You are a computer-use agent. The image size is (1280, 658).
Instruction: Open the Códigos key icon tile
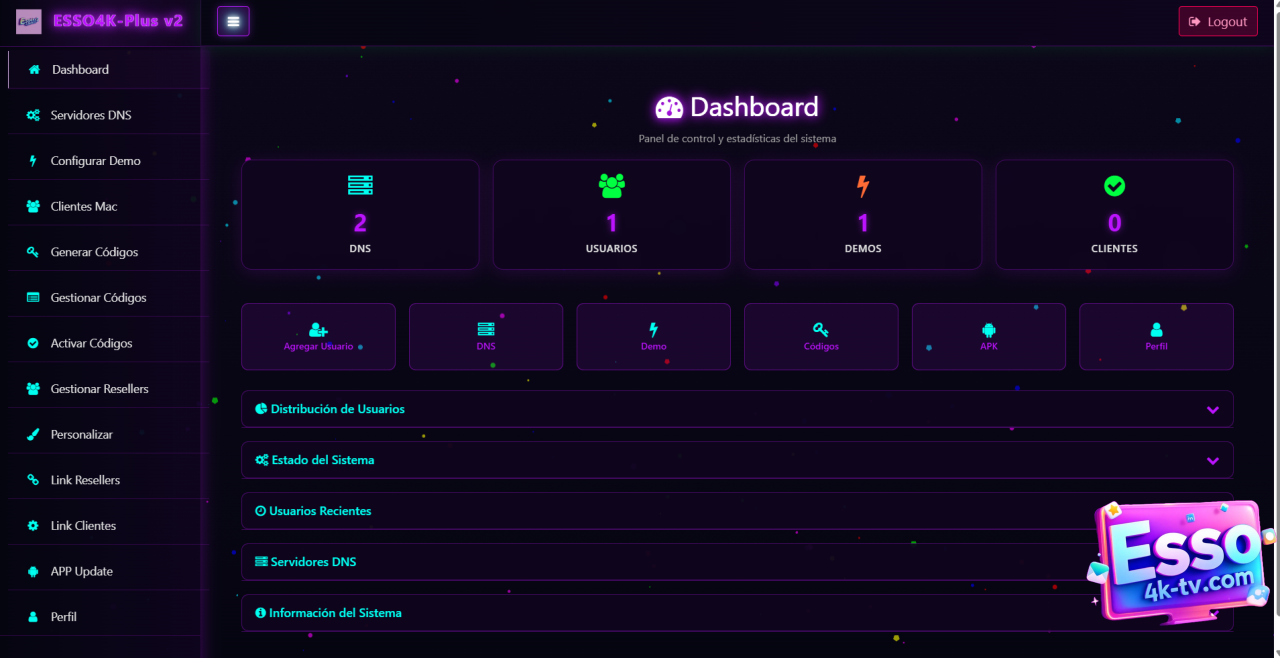pyautogui.click(x=821, y=336)
